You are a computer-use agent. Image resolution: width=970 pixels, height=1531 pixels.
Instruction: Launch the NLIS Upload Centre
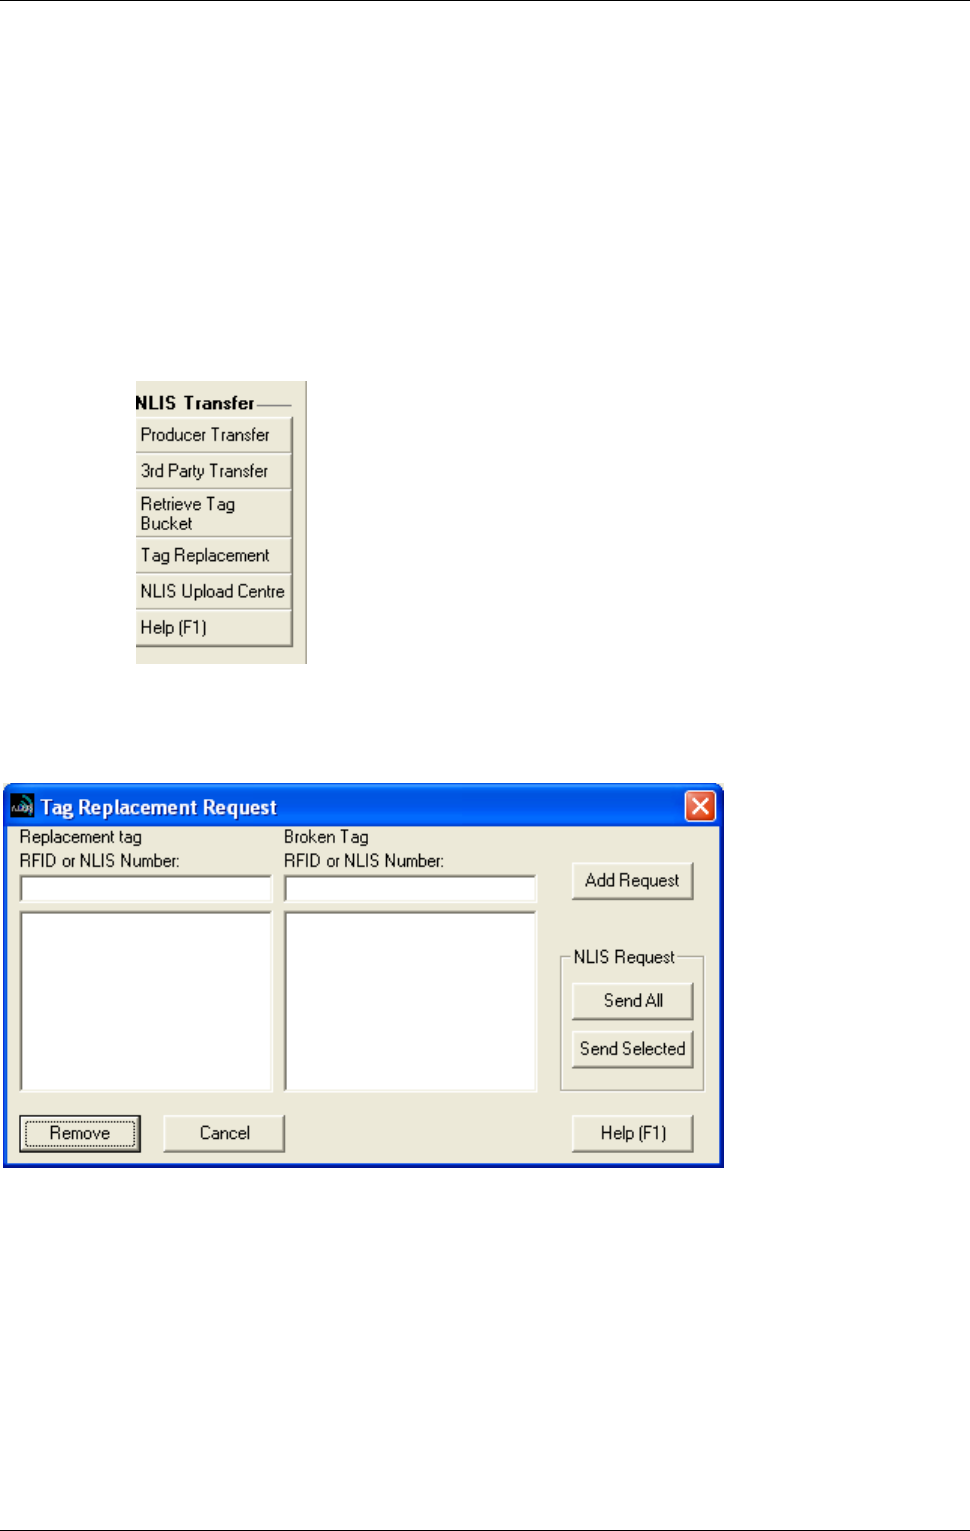[214, 591]
